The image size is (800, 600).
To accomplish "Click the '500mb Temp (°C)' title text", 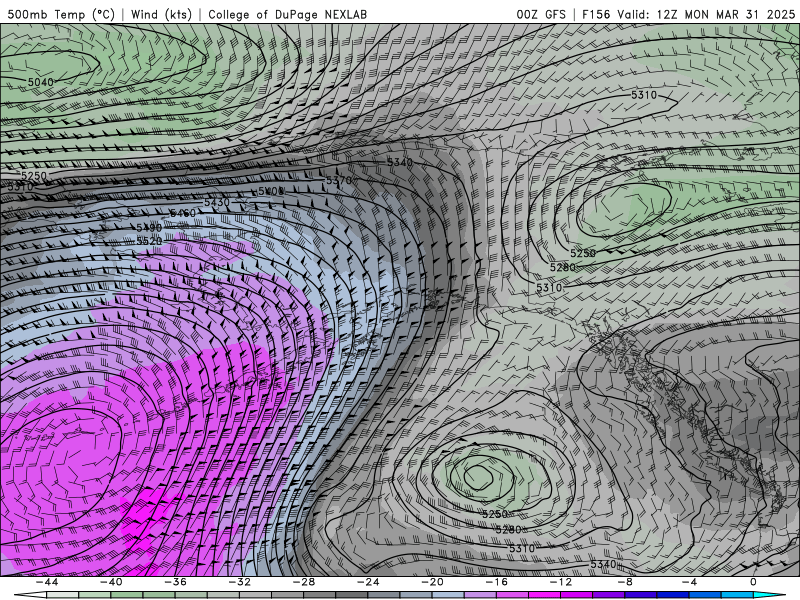I will click(61, 14).
